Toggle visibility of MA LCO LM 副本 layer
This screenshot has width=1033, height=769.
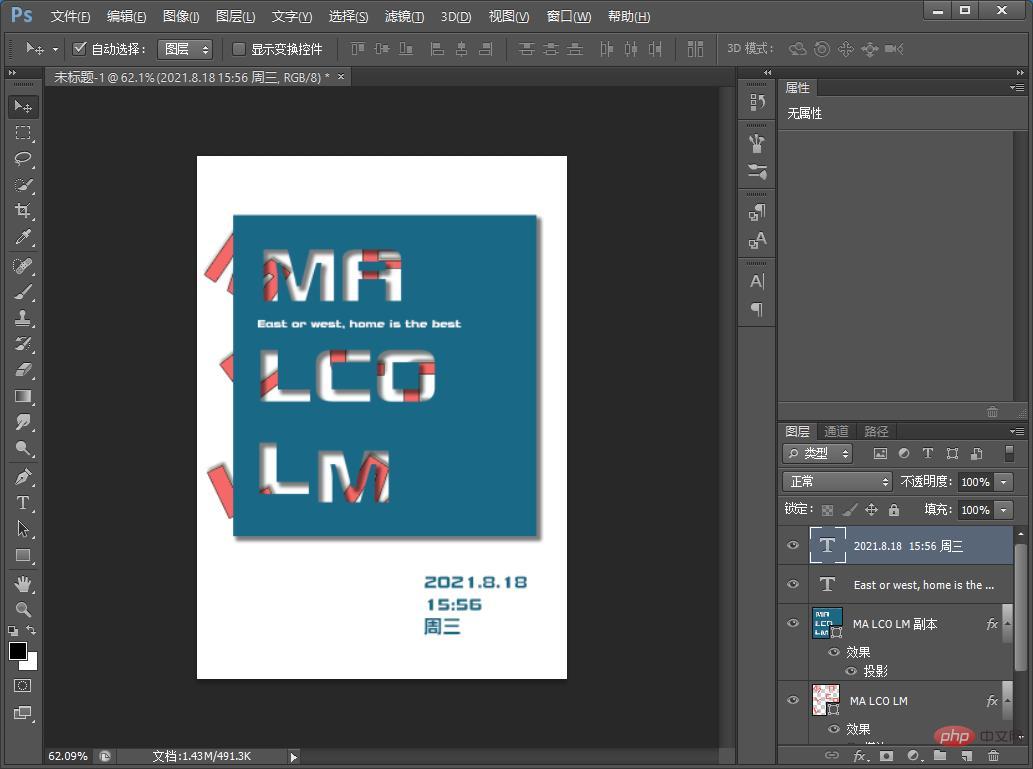pyautogui.click(x=793, y=623)
